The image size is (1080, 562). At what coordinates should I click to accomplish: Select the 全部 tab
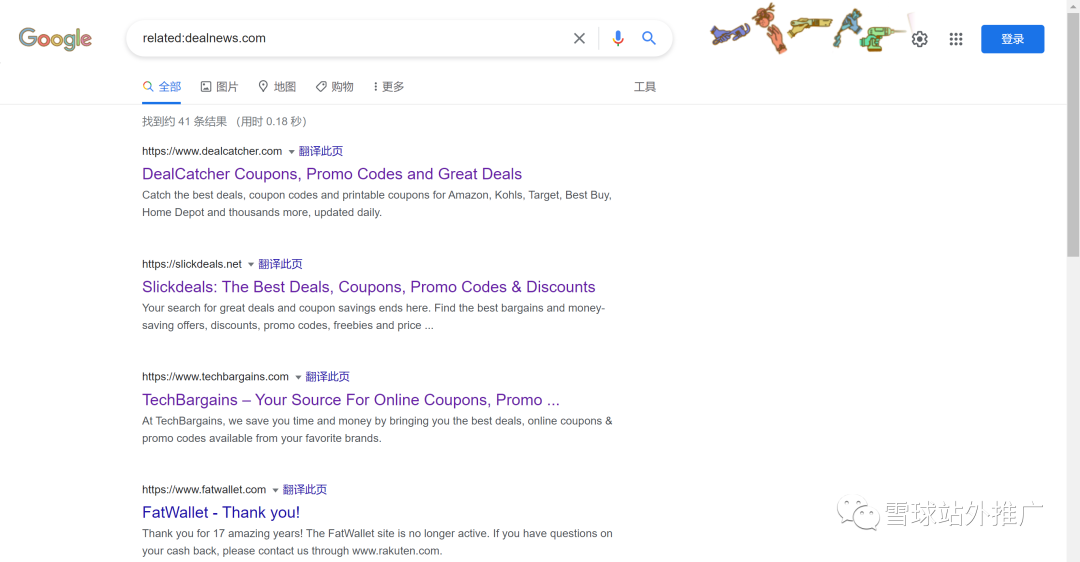point(162,87)
